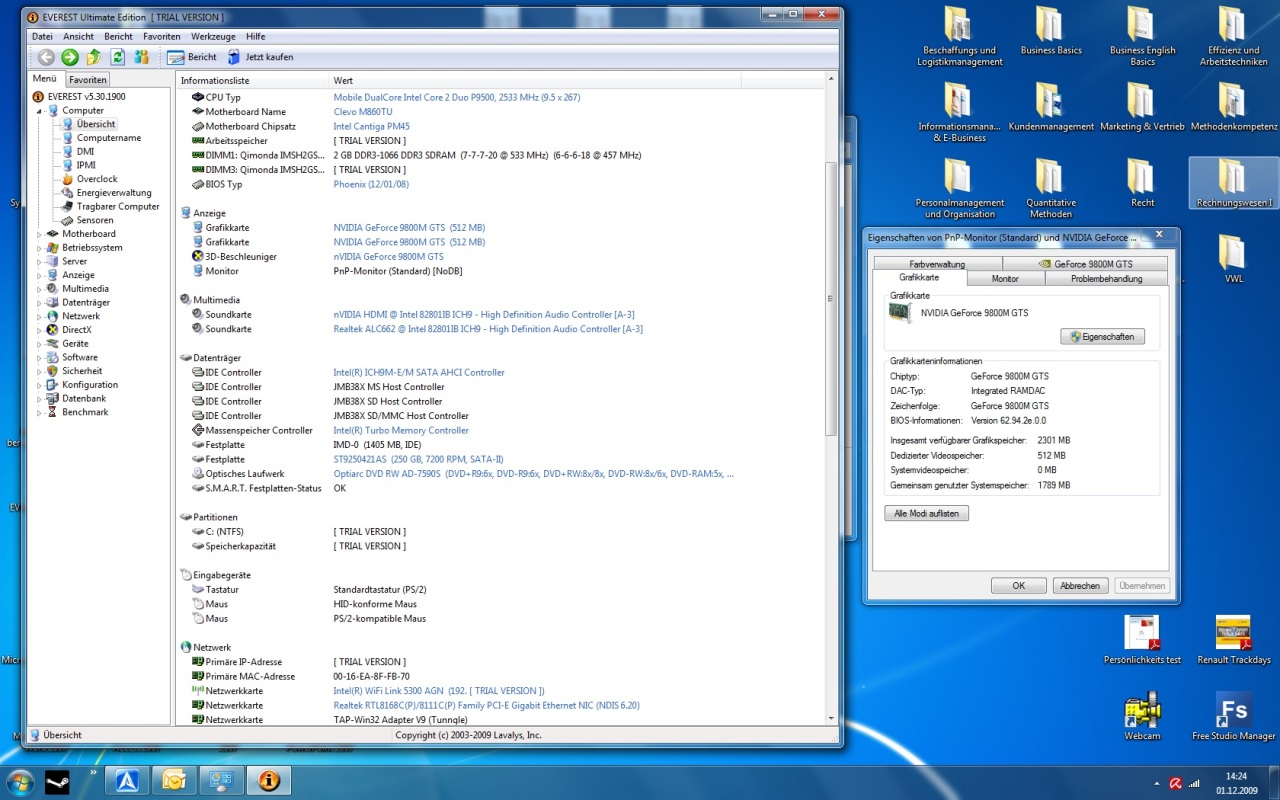Select Tragbarer Computer tree item
The height and width of the screenshot is (800, 1280).
click(118, 207)
